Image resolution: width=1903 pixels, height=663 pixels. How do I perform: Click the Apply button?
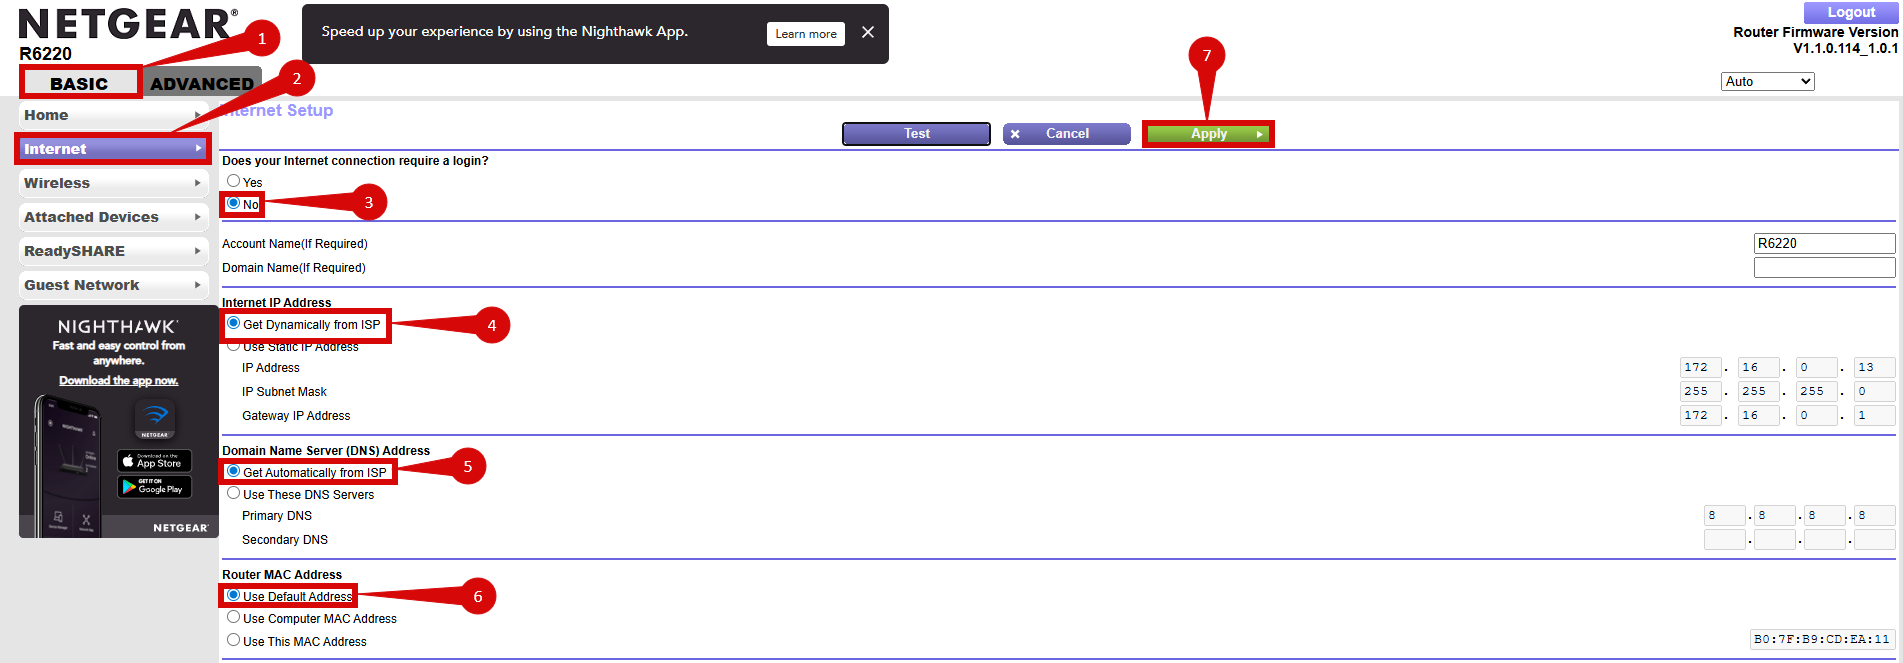pyautogui.click(x=1209, y=134)
